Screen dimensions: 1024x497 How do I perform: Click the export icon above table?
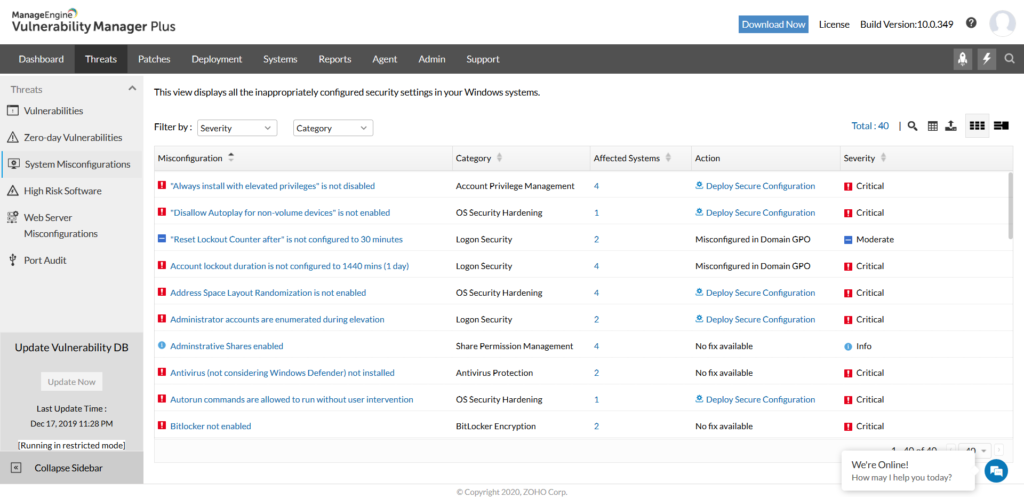click(x=950, y=126)
